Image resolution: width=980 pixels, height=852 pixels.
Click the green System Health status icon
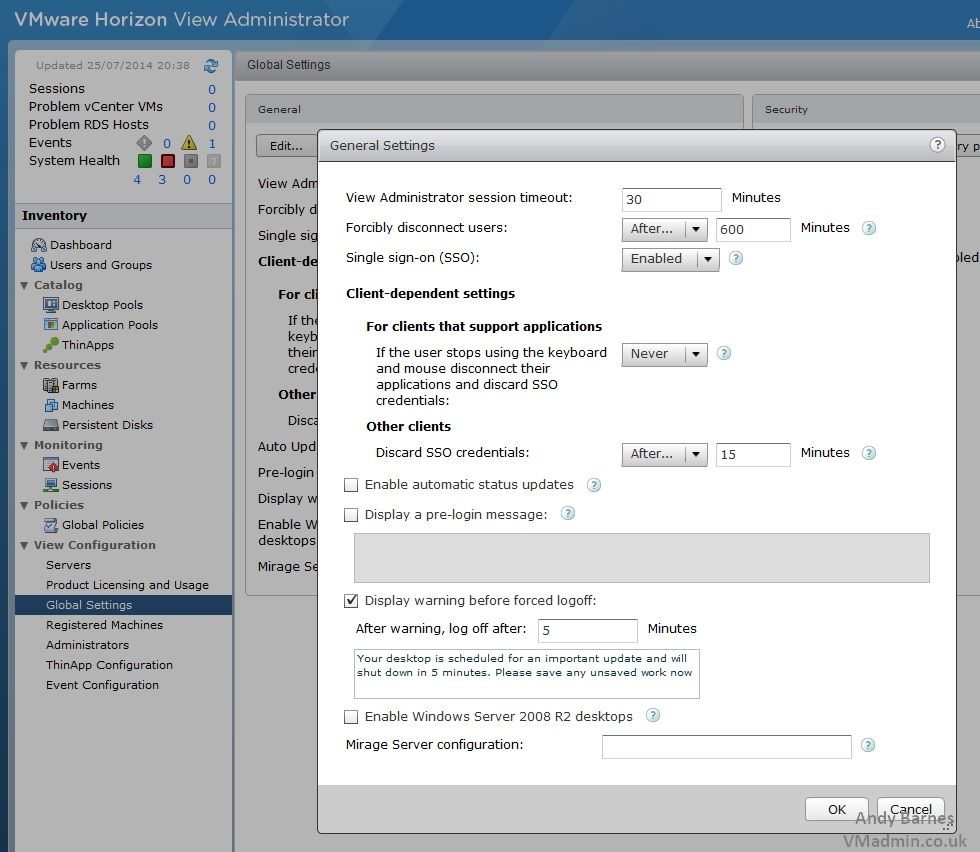[144, 161]
